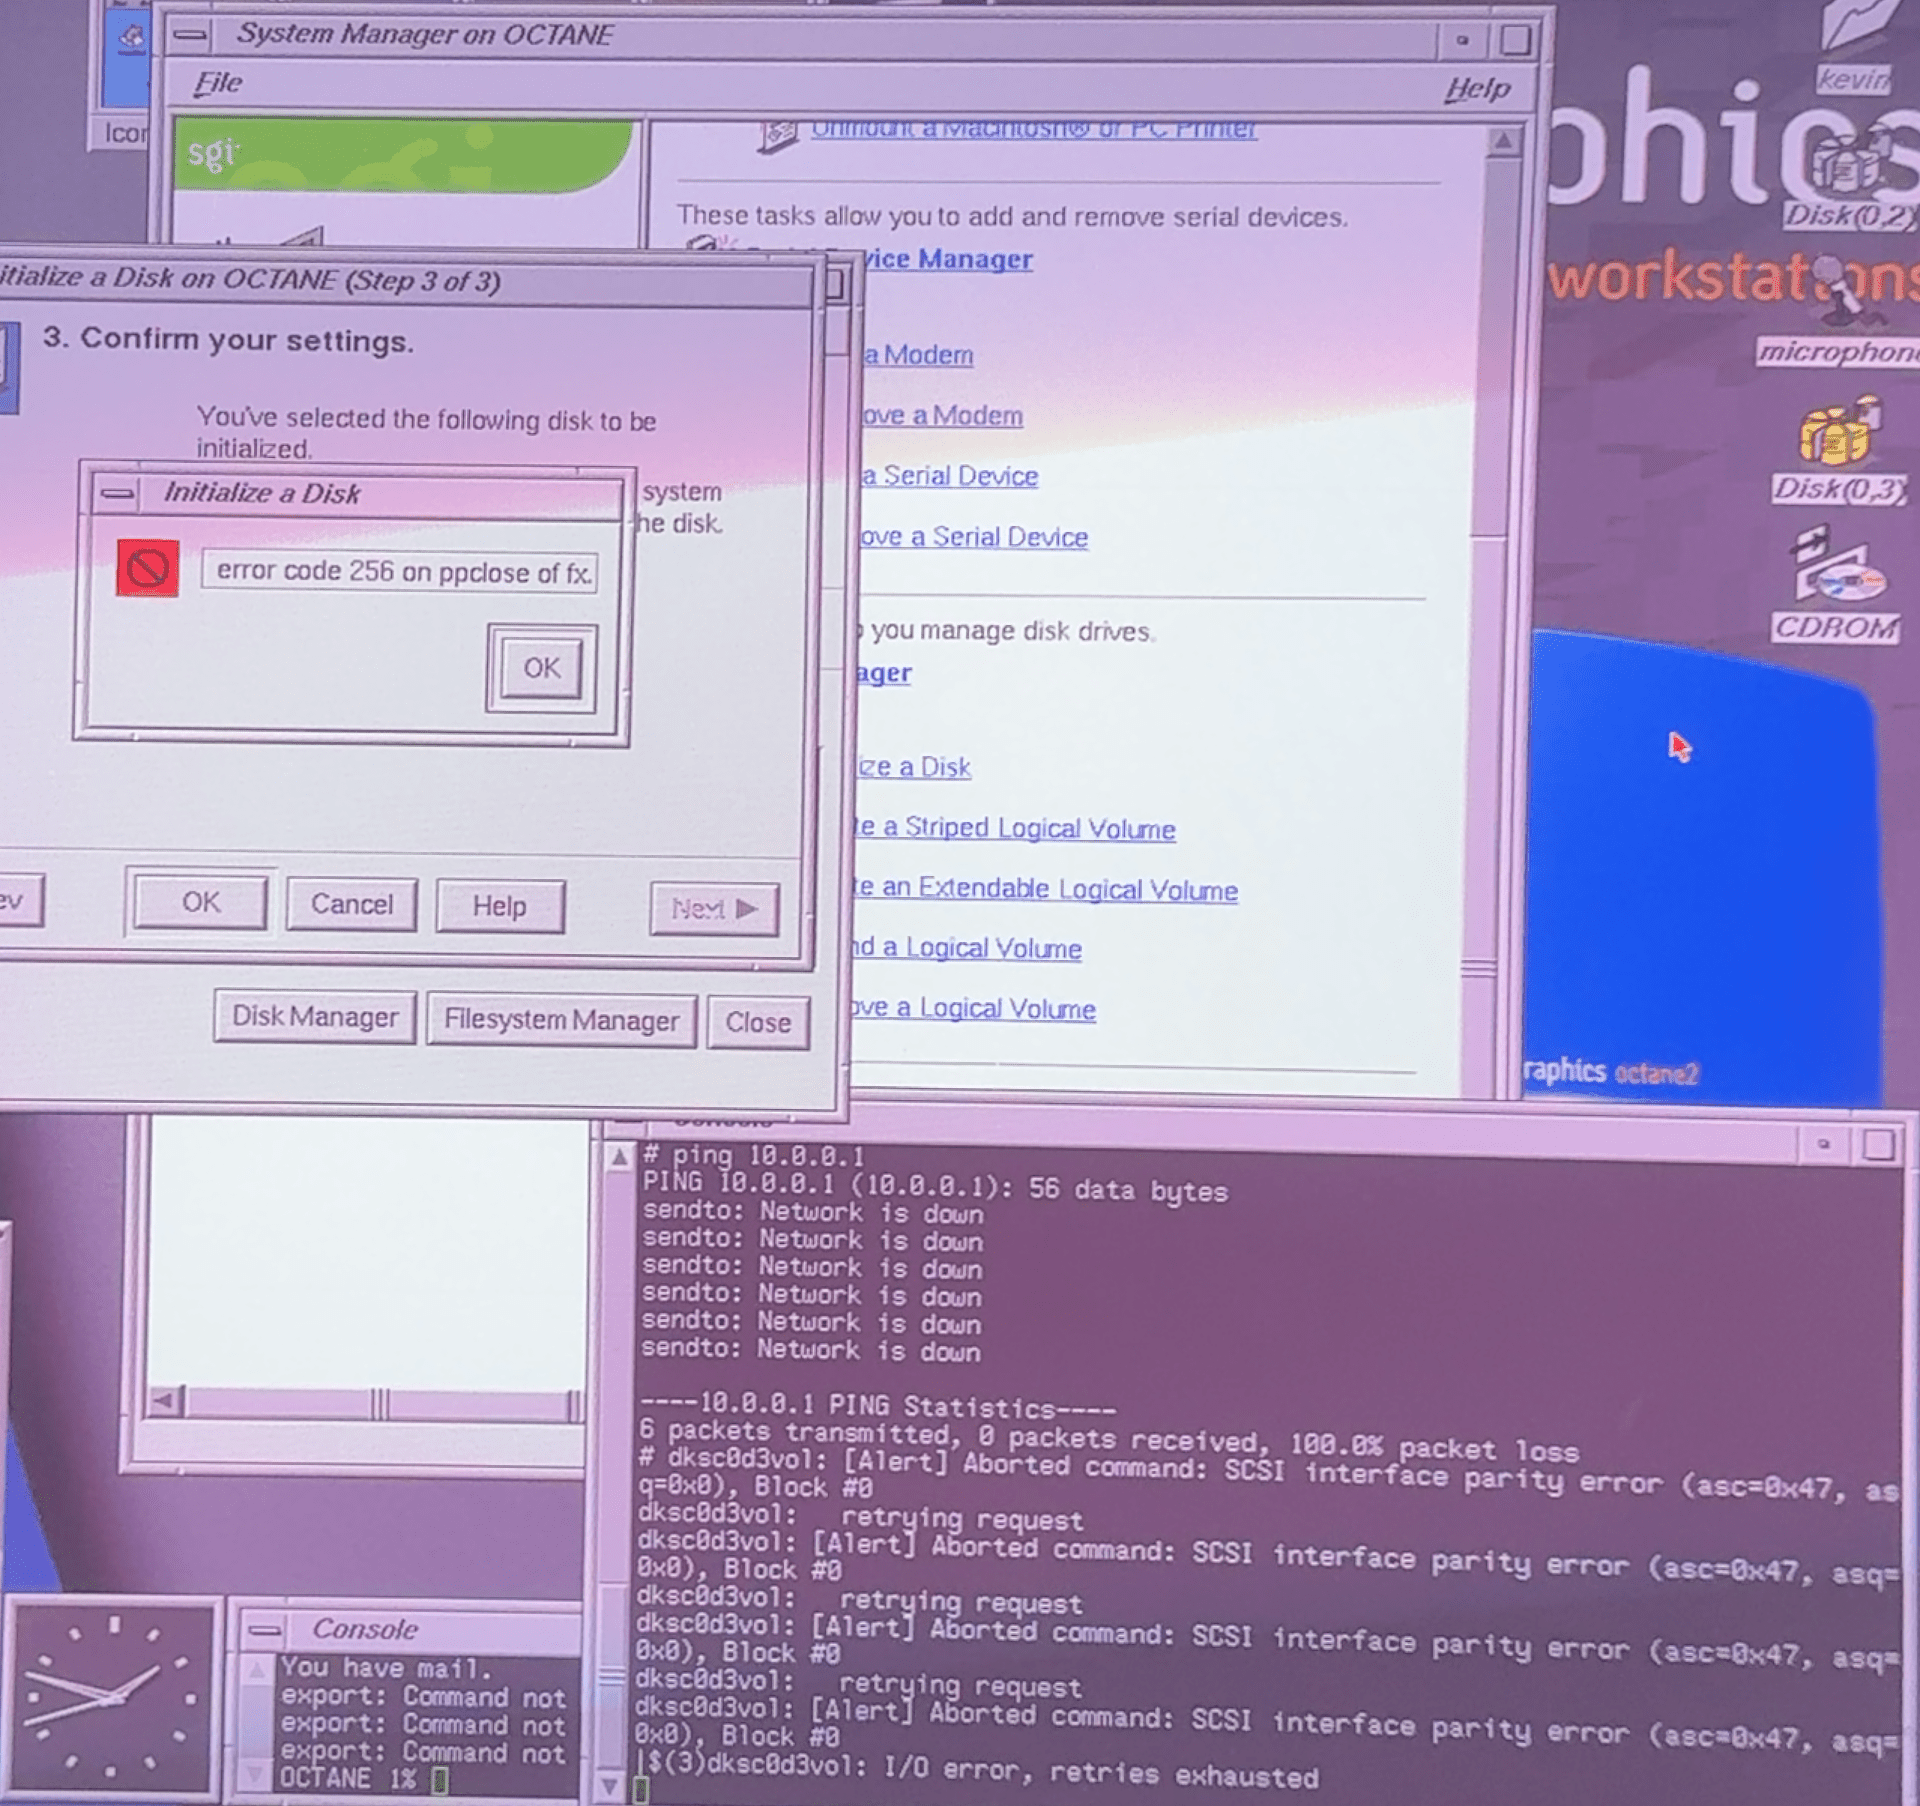Open System Manager window menu button
Viewport: 1920px width, 1806px height.
click(x=189, y=36)
